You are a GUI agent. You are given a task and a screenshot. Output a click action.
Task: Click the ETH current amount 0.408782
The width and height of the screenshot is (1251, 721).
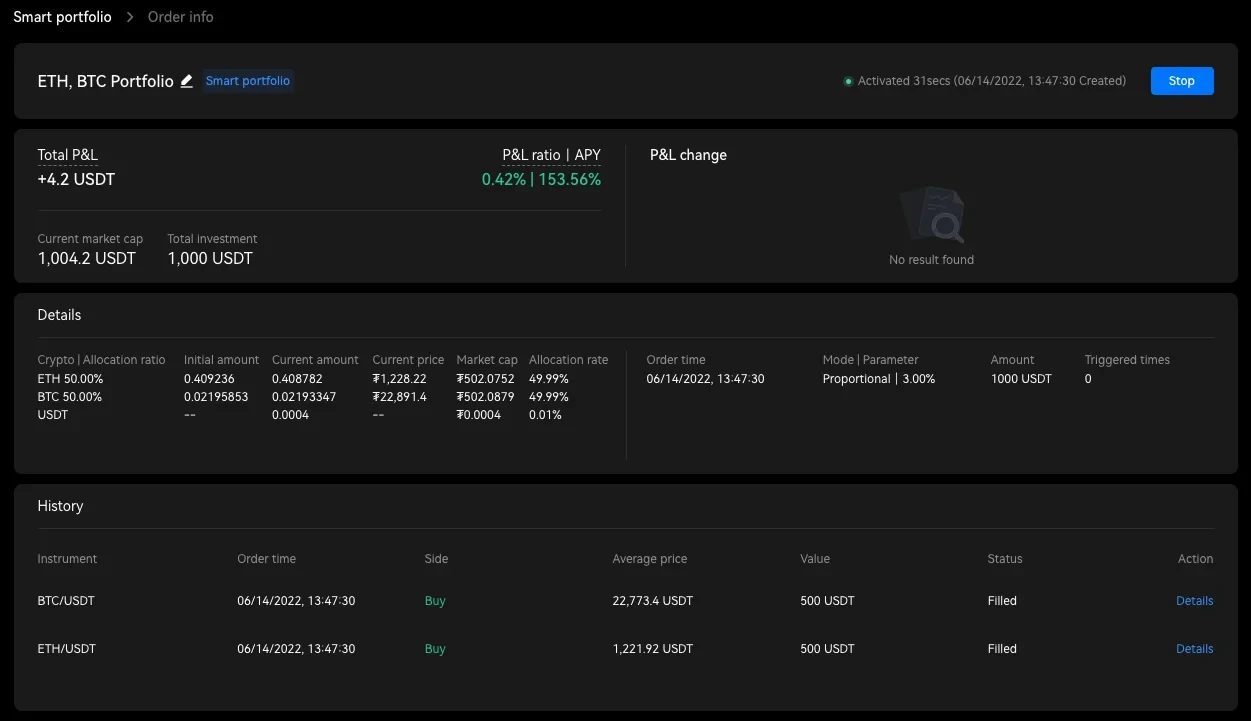[x=297, y=379]
